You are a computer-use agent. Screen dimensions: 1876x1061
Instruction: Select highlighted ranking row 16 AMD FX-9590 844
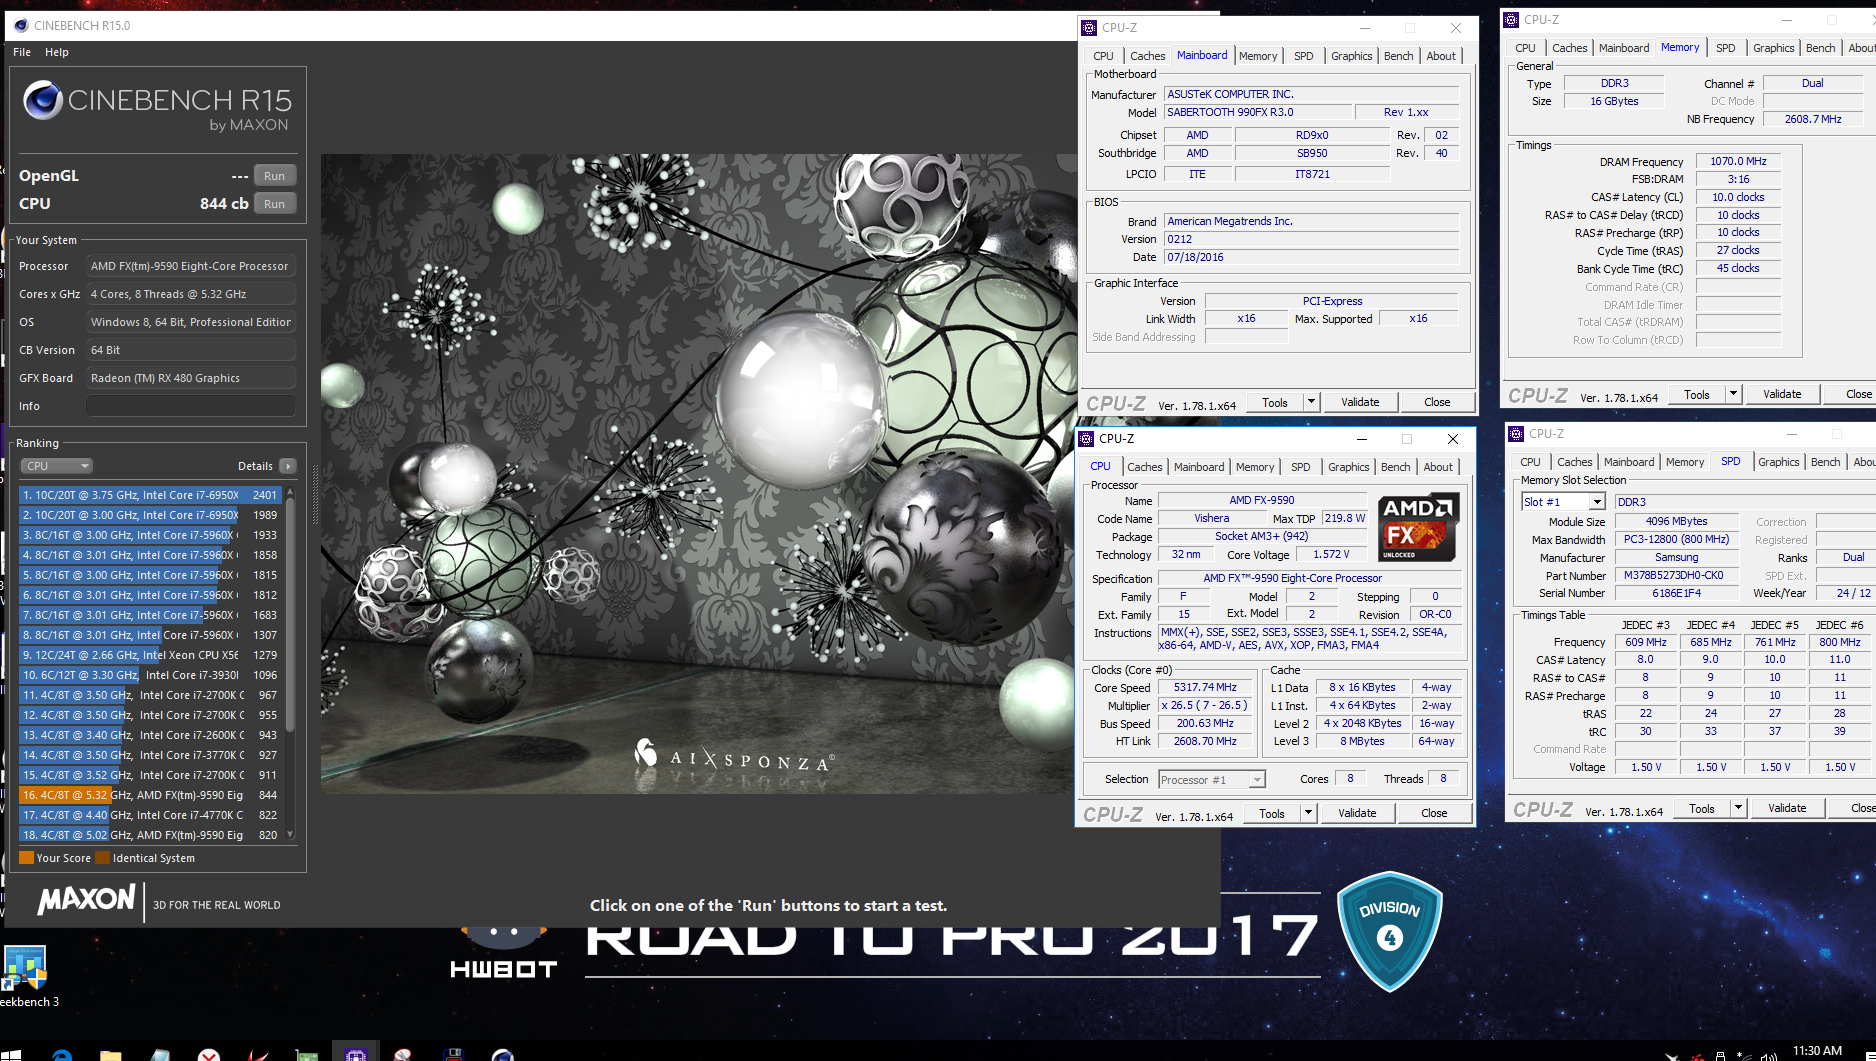coord(151,795)
